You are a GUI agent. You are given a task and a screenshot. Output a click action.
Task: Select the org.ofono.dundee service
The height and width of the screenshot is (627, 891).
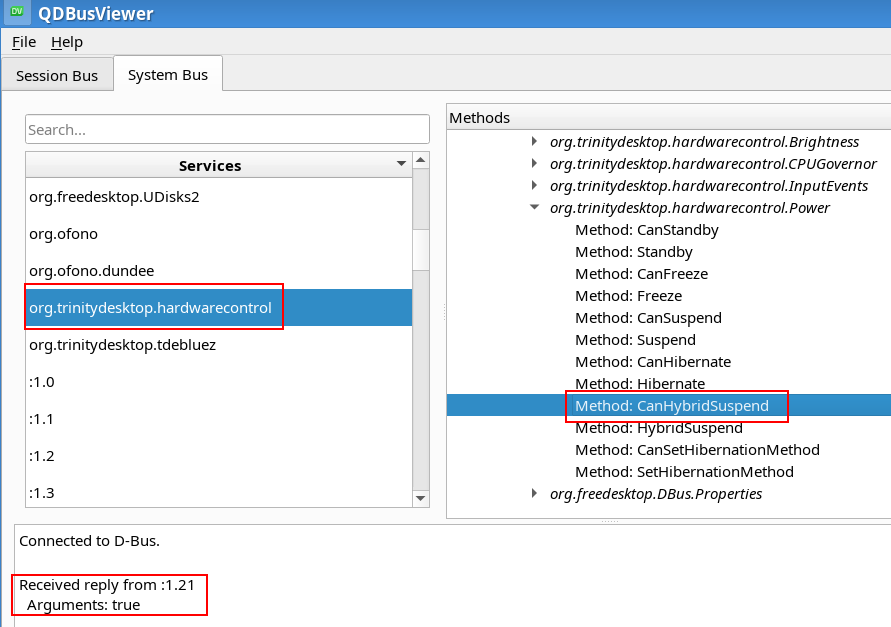click(219, 271)
